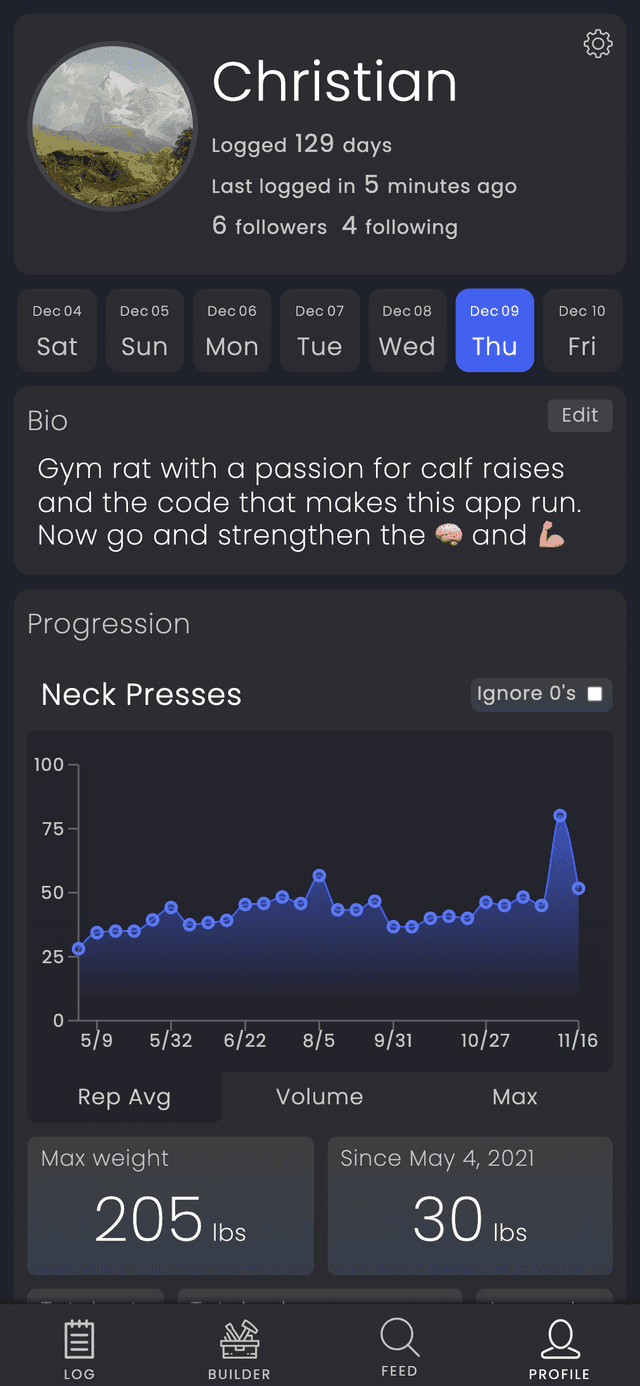The height and width of the screenshot is (1386, 640).
Task: Click the peak data point at 80
Action: pos(560,816)
